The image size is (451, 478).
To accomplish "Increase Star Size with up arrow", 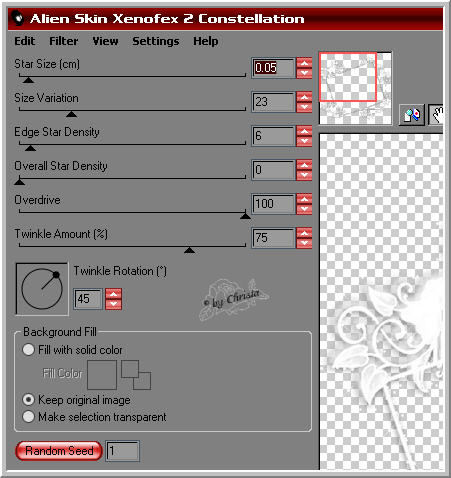I will pyautogui.click(x=304, y=63).
